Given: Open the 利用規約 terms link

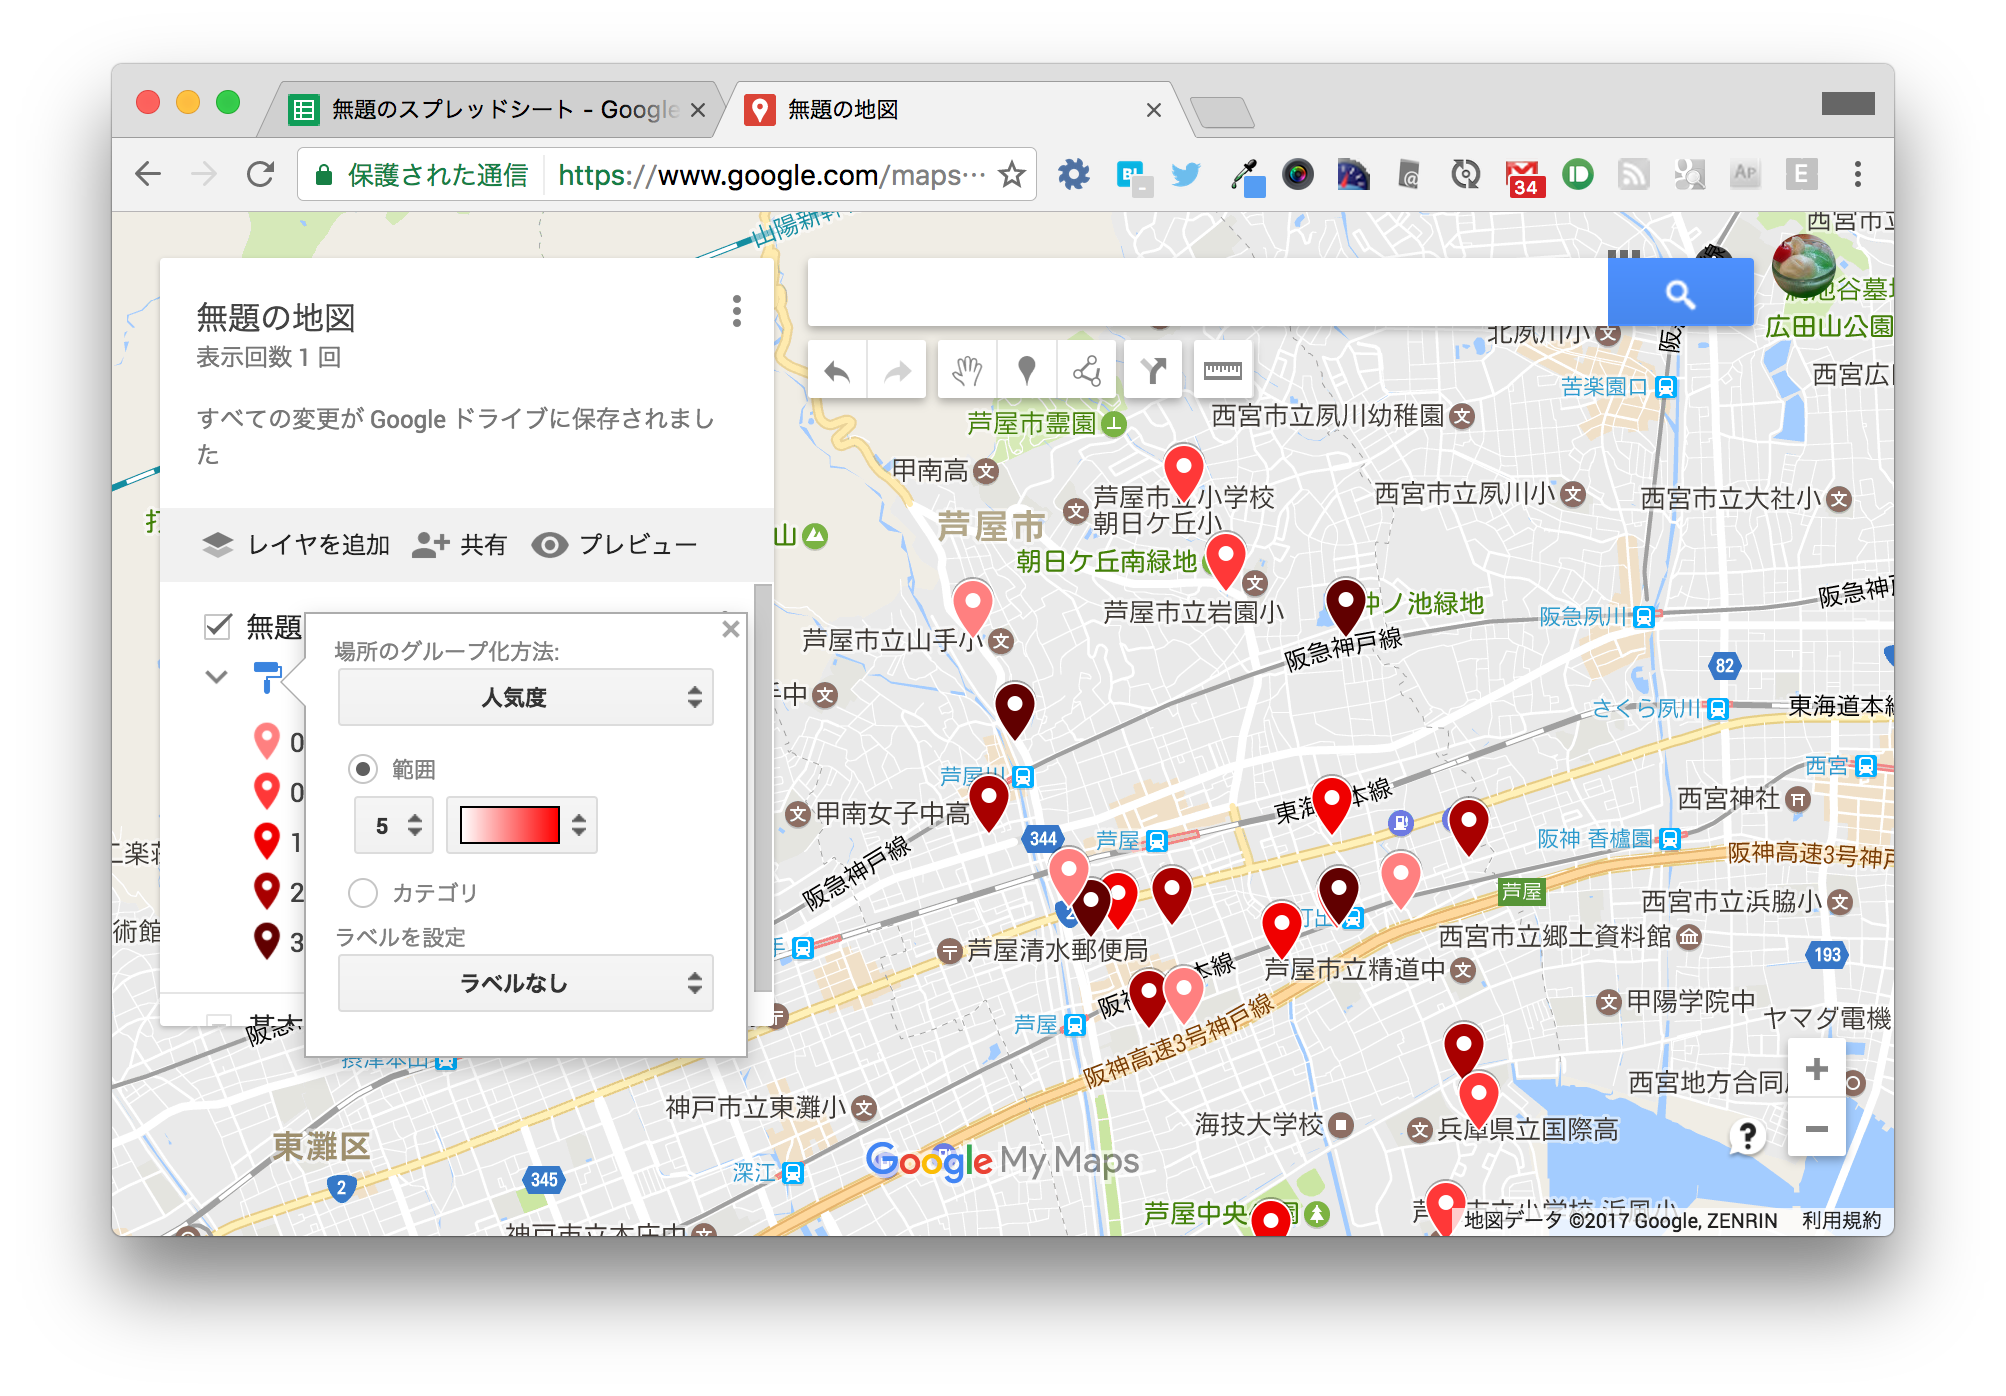Looking at the screenshot, I should point(1841,1221).
